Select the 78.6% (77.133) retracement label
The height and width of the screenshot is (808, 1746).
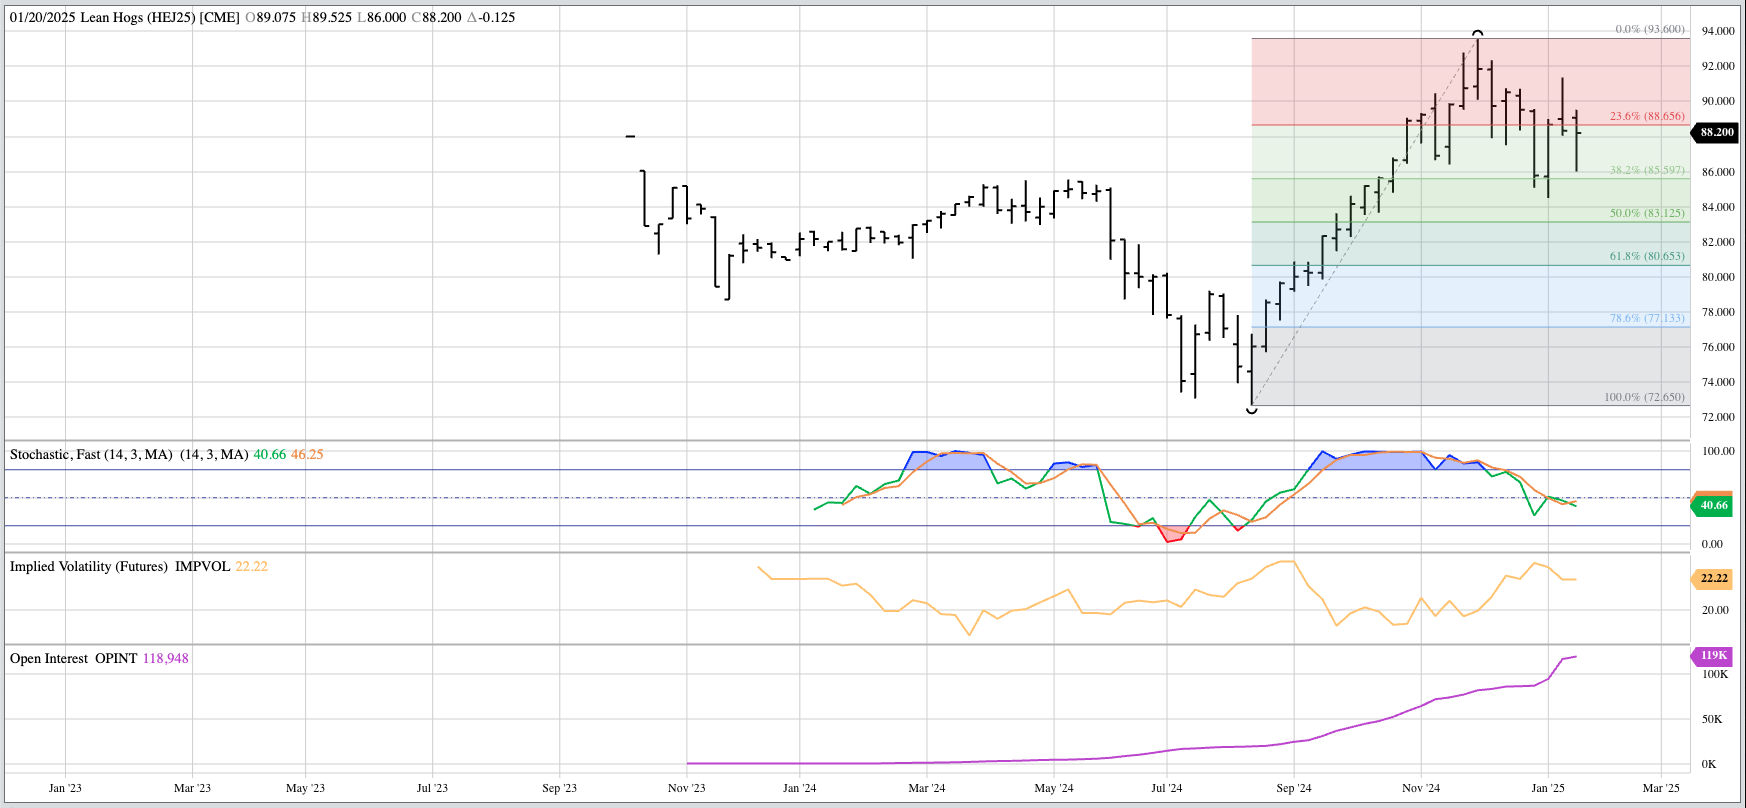1646,318
